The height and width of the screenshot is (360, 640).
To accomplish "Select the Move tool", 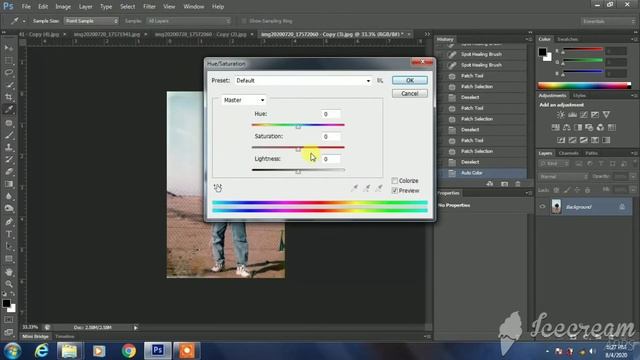I will (x=9, y=48).
